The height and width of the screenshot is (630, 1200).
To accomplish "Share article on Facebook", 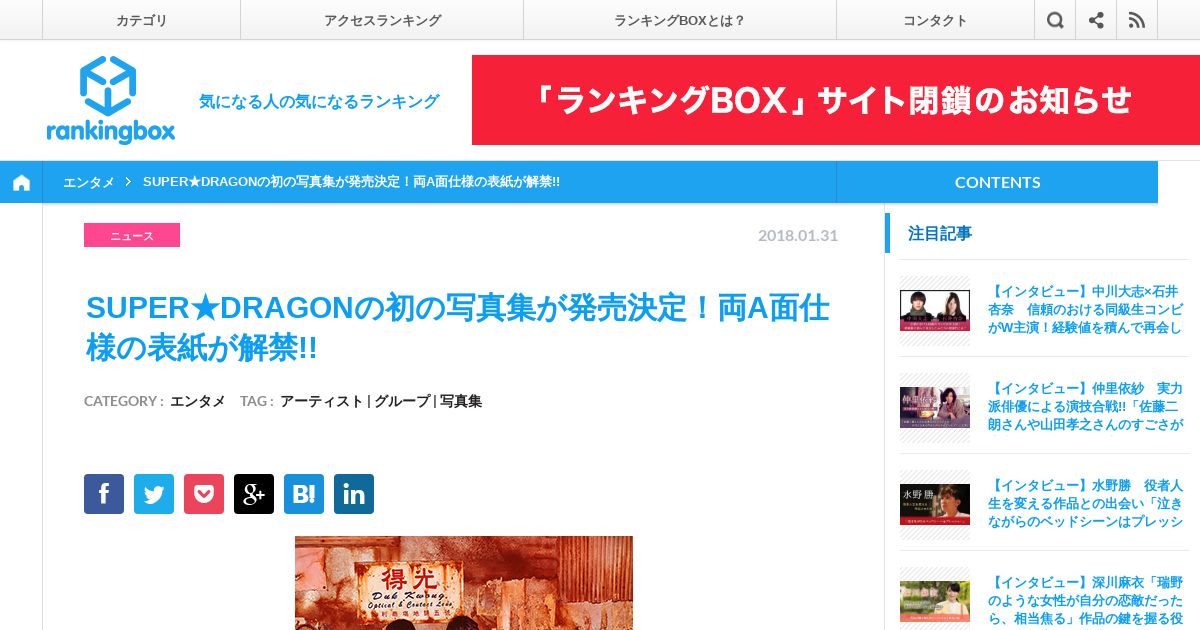I will [x=104, y=494].
